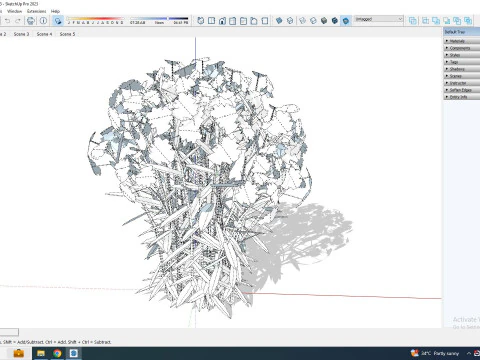
Task: Apply Wireframe face style
Action: pyautogui.click(x=302, y=21)
